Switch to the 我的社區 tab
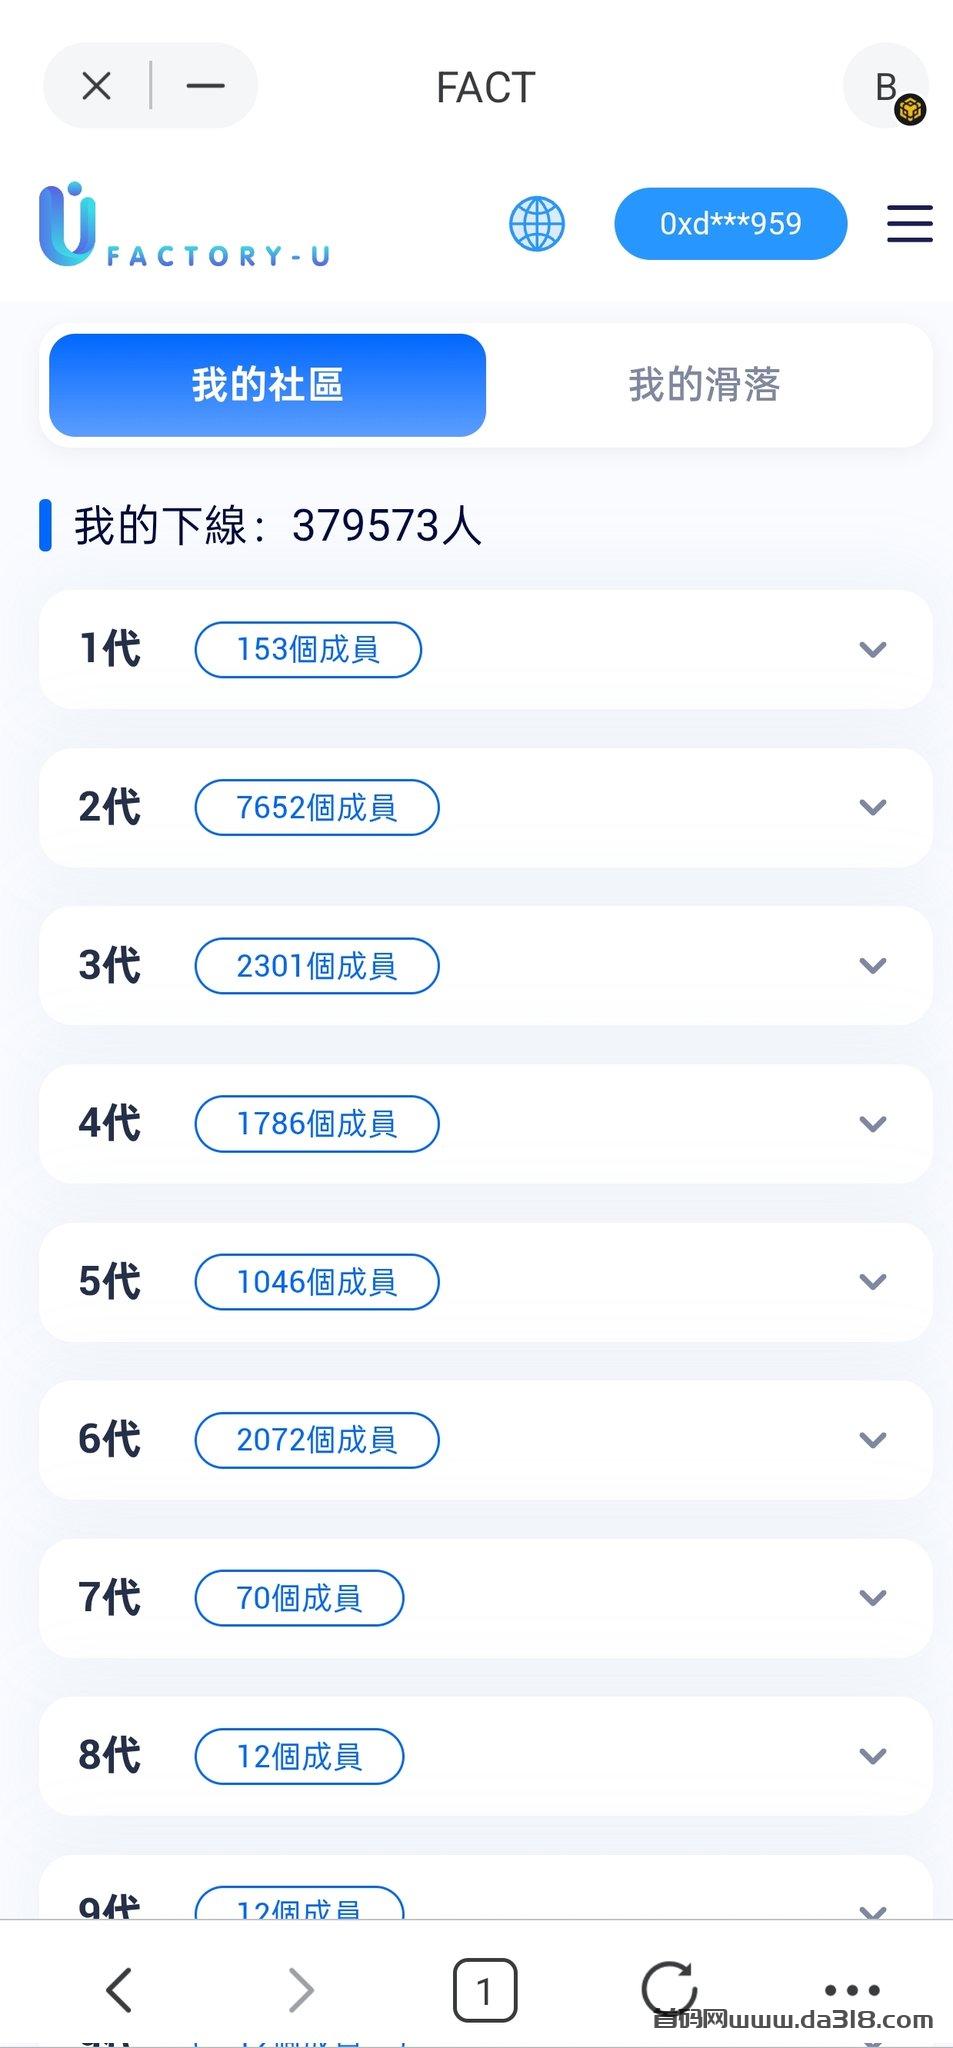953x2048 pixels. [267, 385]
